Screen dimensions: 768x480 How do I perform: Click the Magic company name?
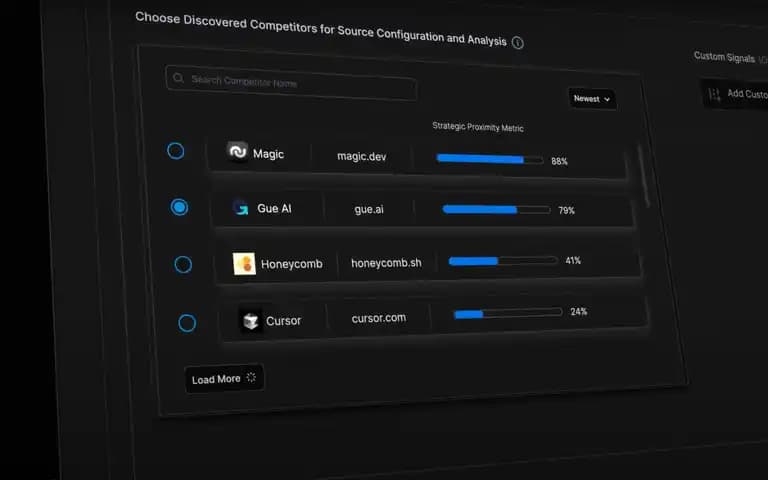pos(268,154)
